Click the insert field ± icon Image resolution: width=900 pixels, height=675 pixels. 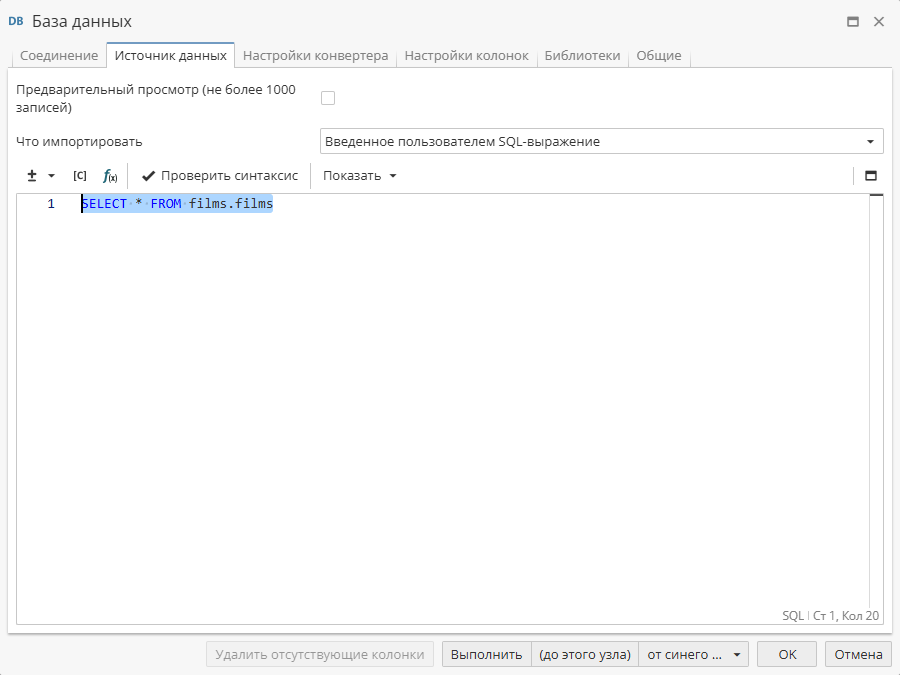coord(30,175)
